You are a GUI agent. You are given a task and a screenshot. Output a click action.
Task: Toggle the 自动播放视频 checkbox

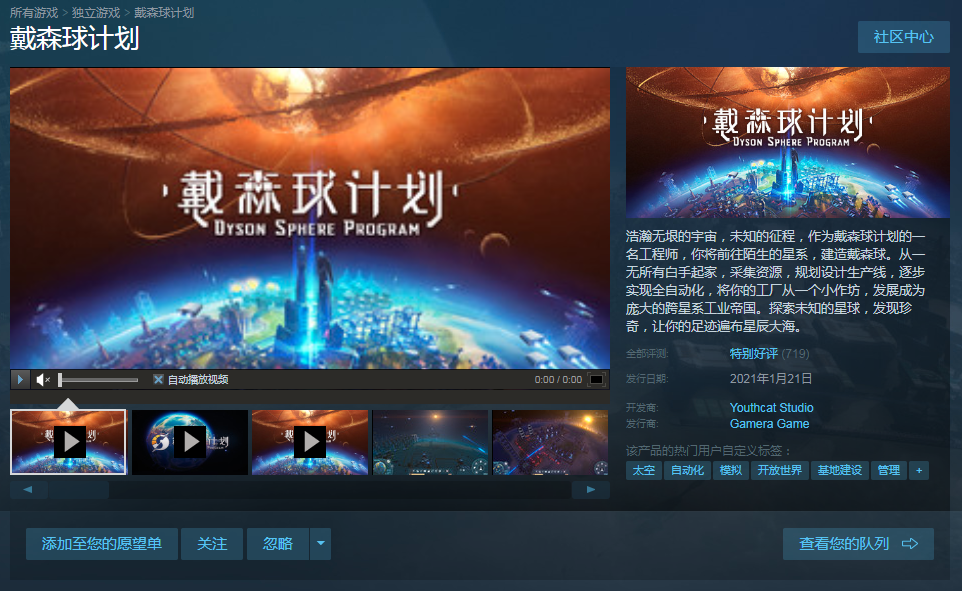click(x=158, y=380)
